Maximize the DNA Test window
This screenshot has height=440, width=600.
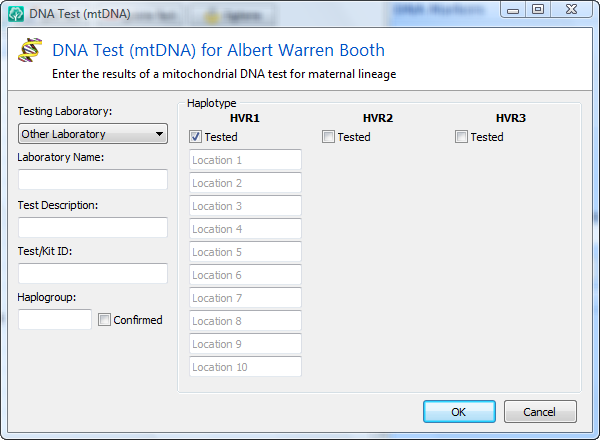538,9
